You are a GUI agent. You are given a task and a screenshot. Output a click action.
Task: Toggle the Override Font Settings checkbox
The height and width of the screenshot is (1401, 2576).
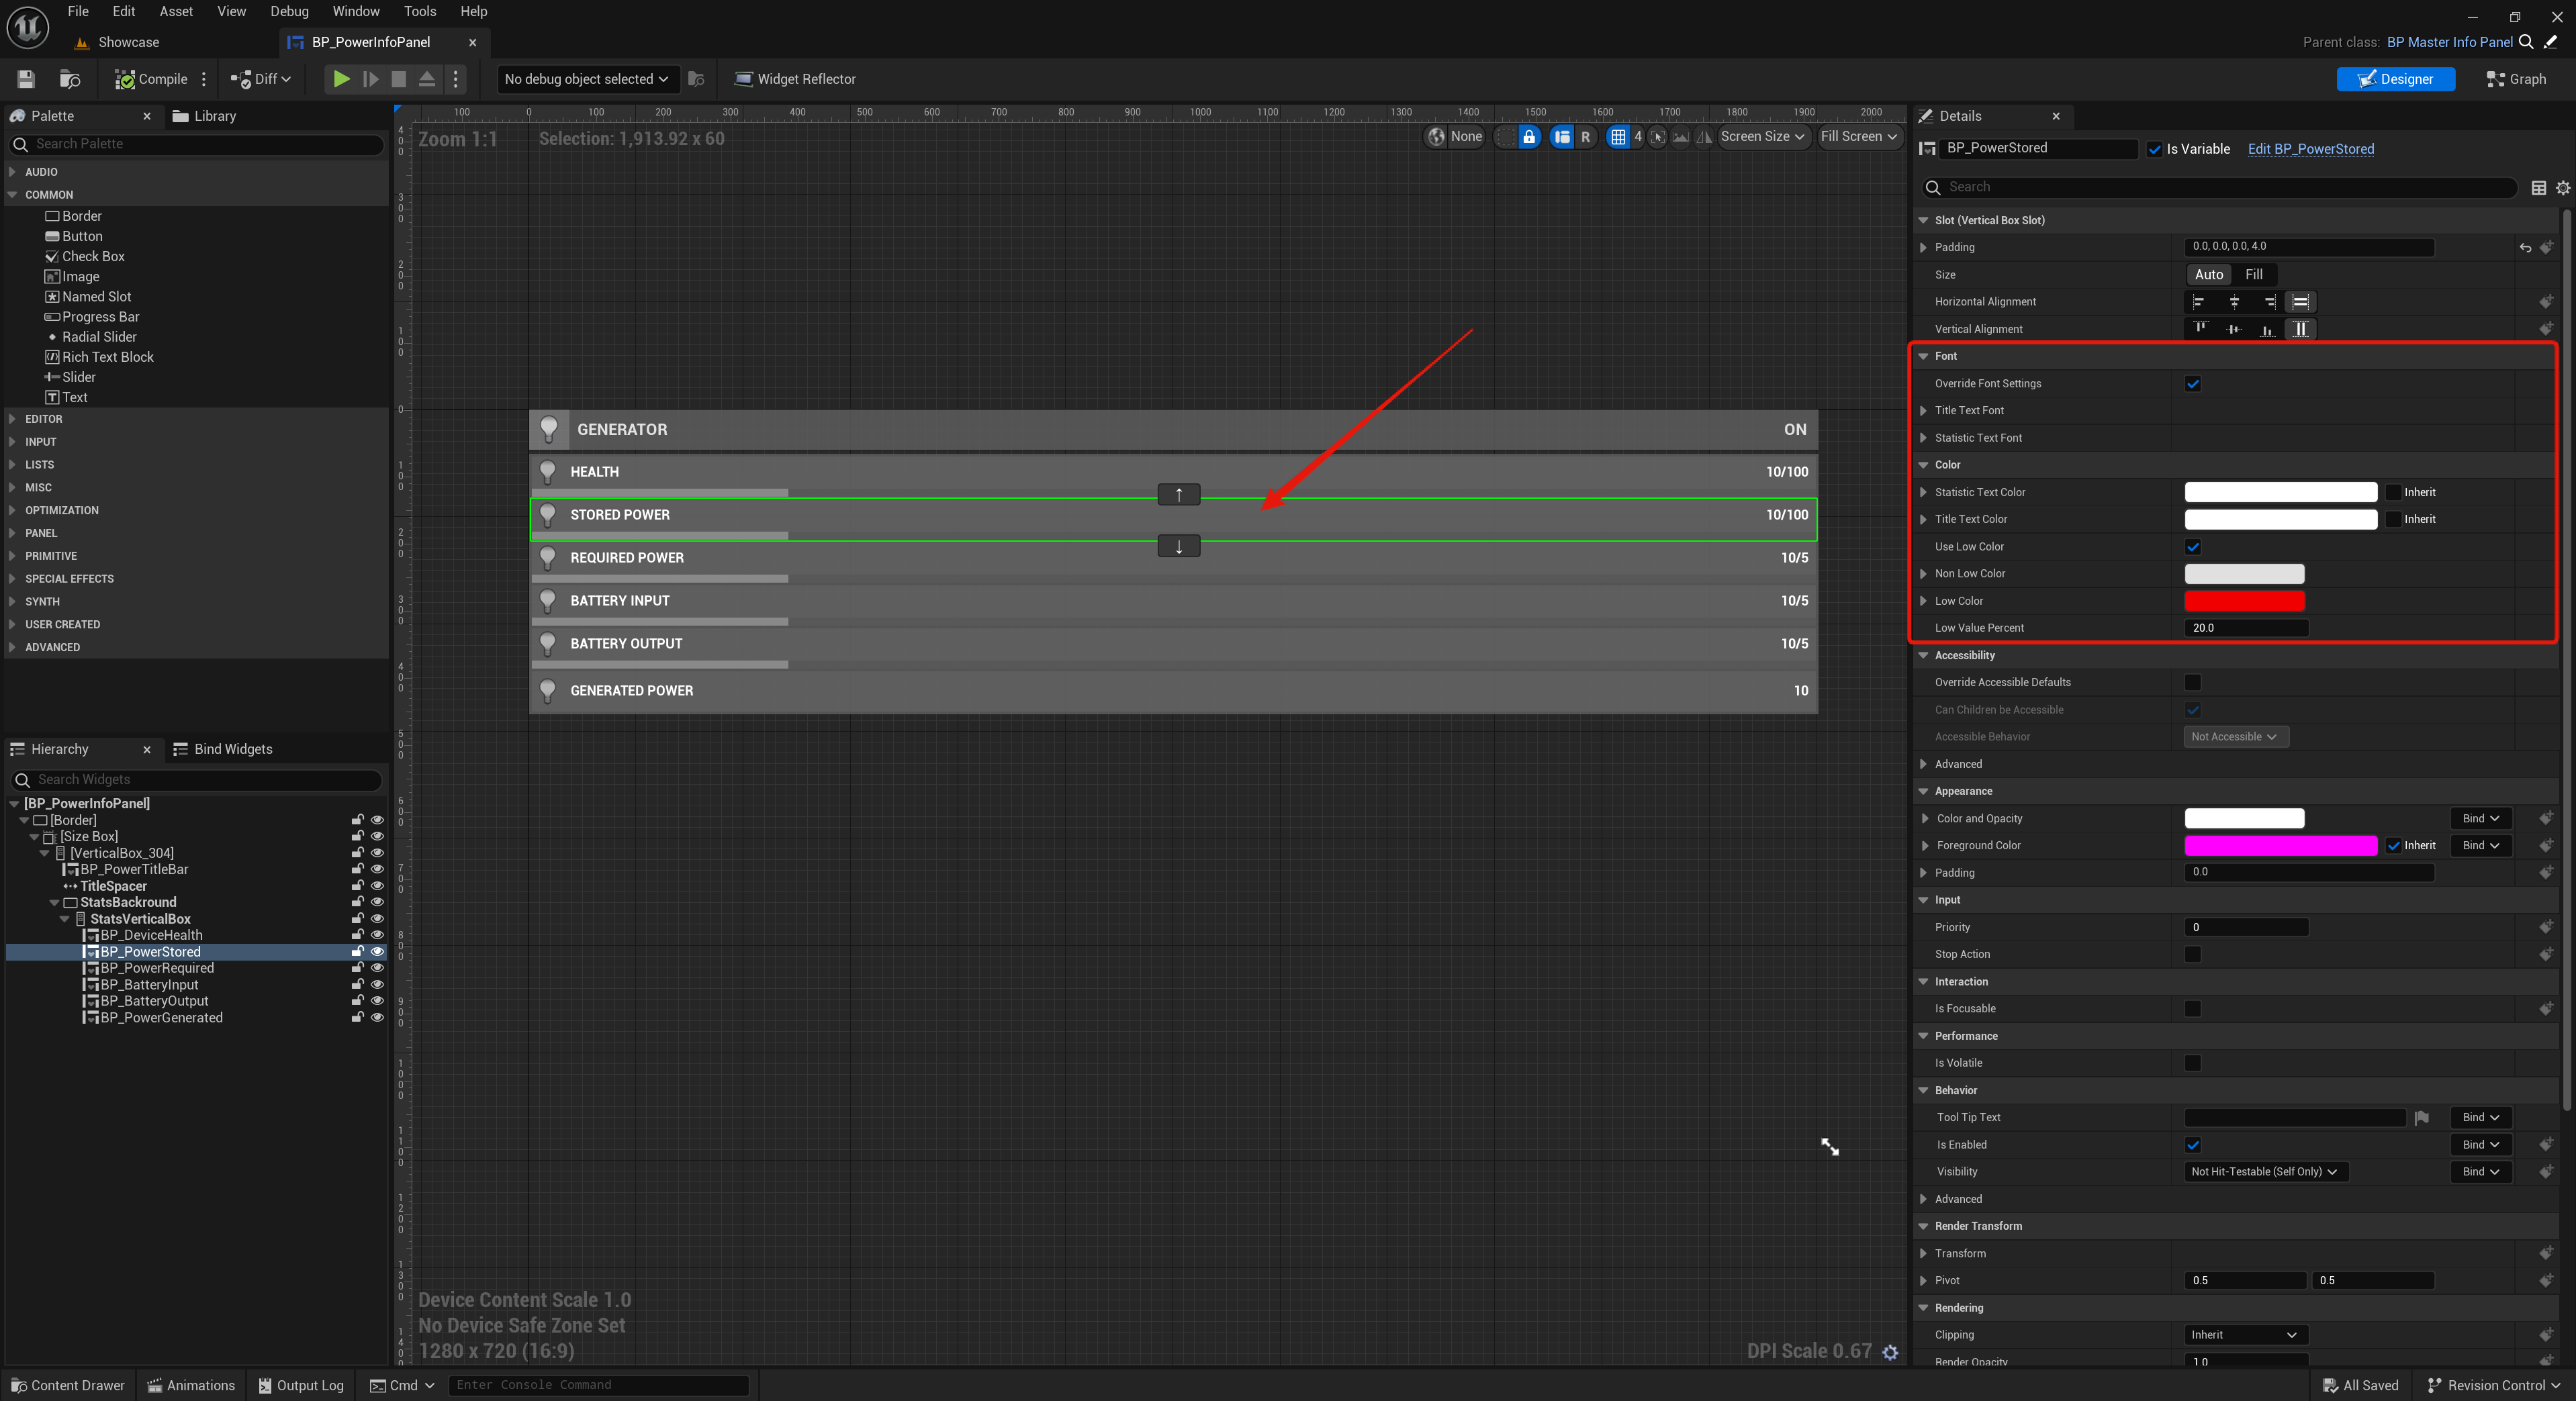click(x=2193, y=384)
